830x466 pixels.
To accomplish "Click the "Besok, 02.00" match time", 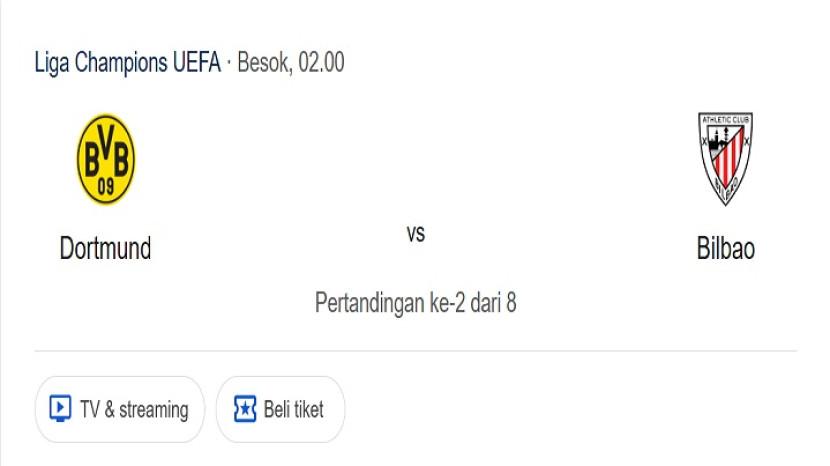I will click(291, 62).
